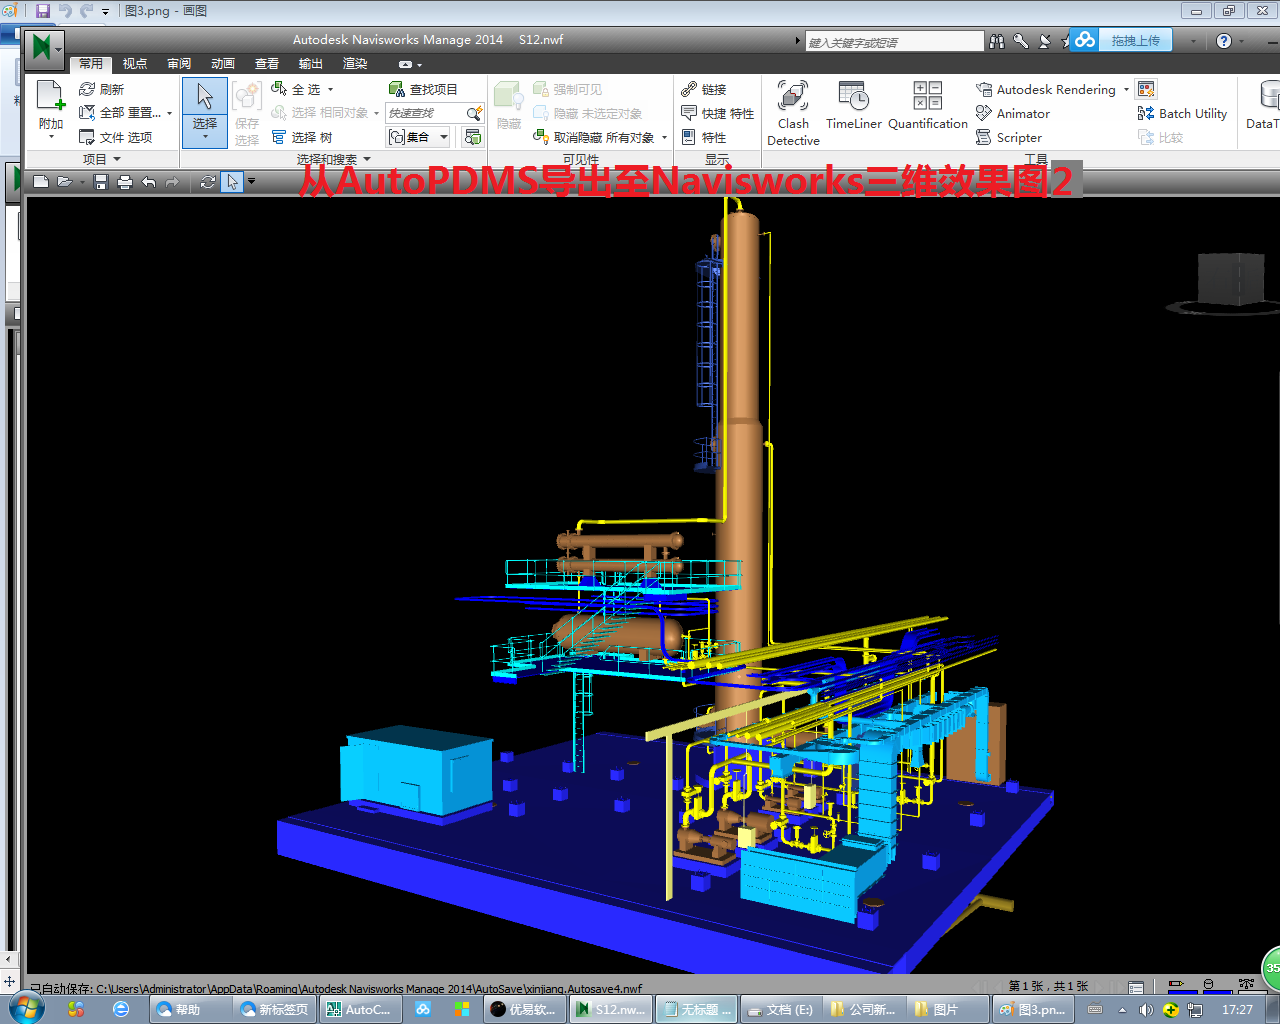Click the Animator tool icon
1280x1024 pixels.
[x=984, y=113]
